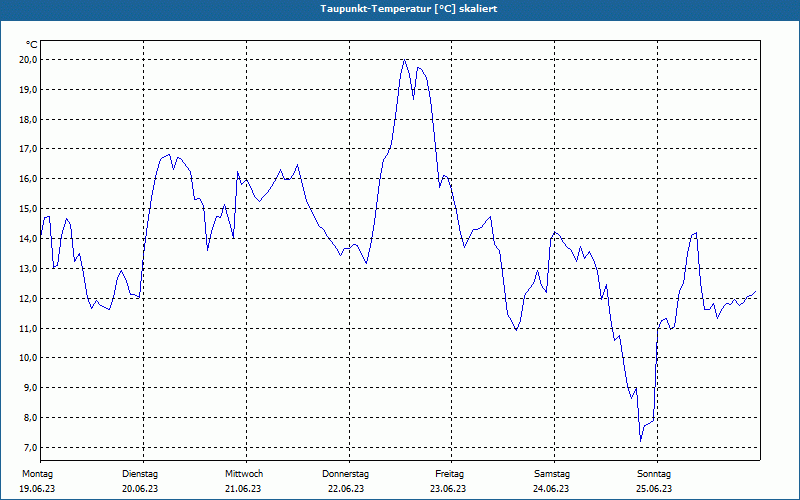Click the 'Donnerstag' day label

(345, 474)
